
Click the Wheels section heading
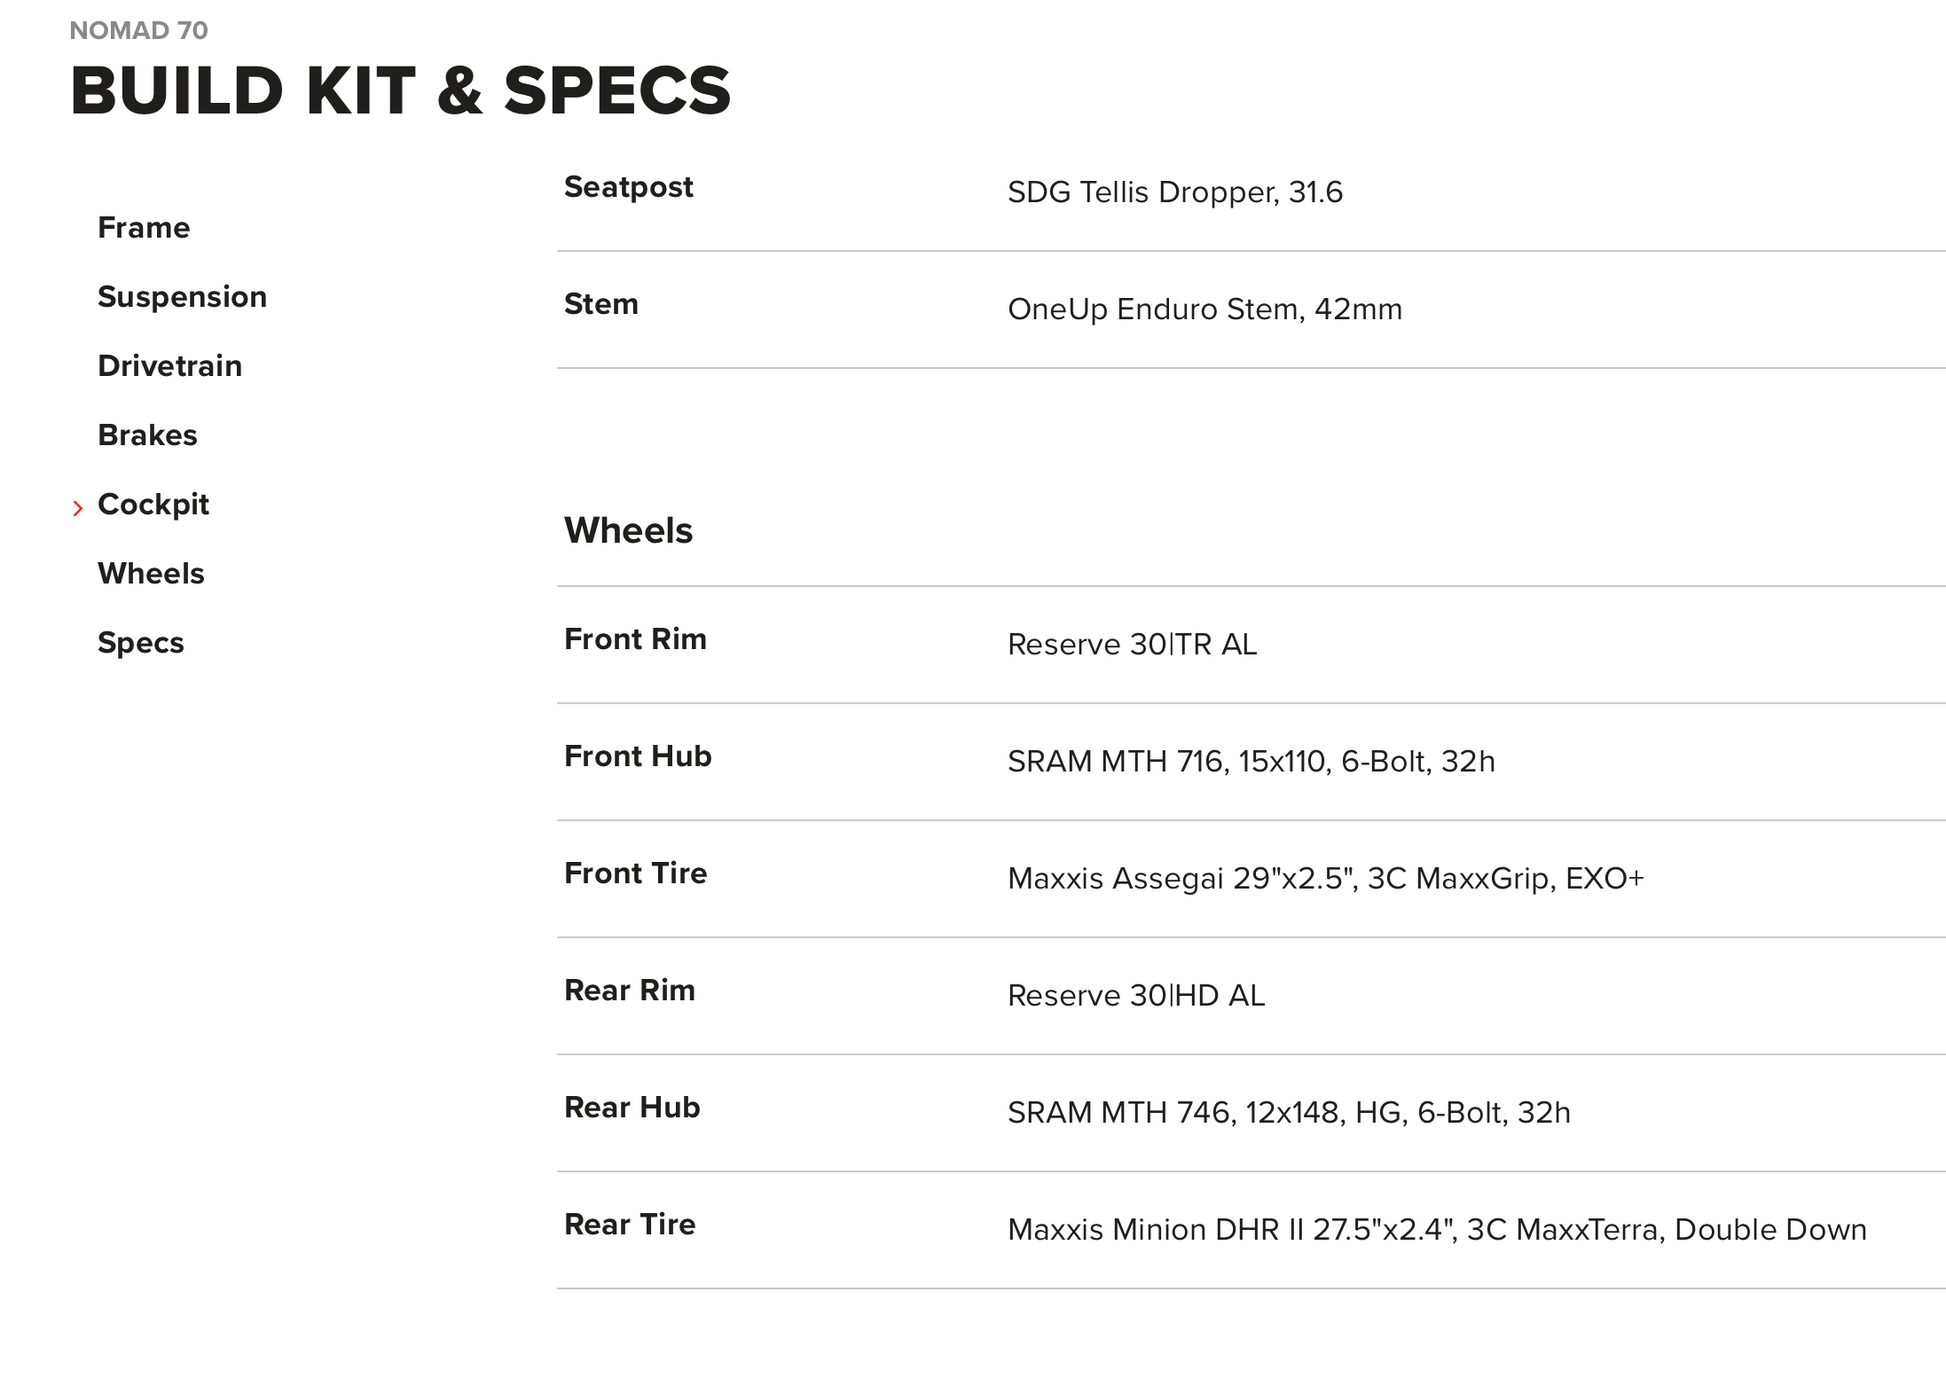(628, 531)
